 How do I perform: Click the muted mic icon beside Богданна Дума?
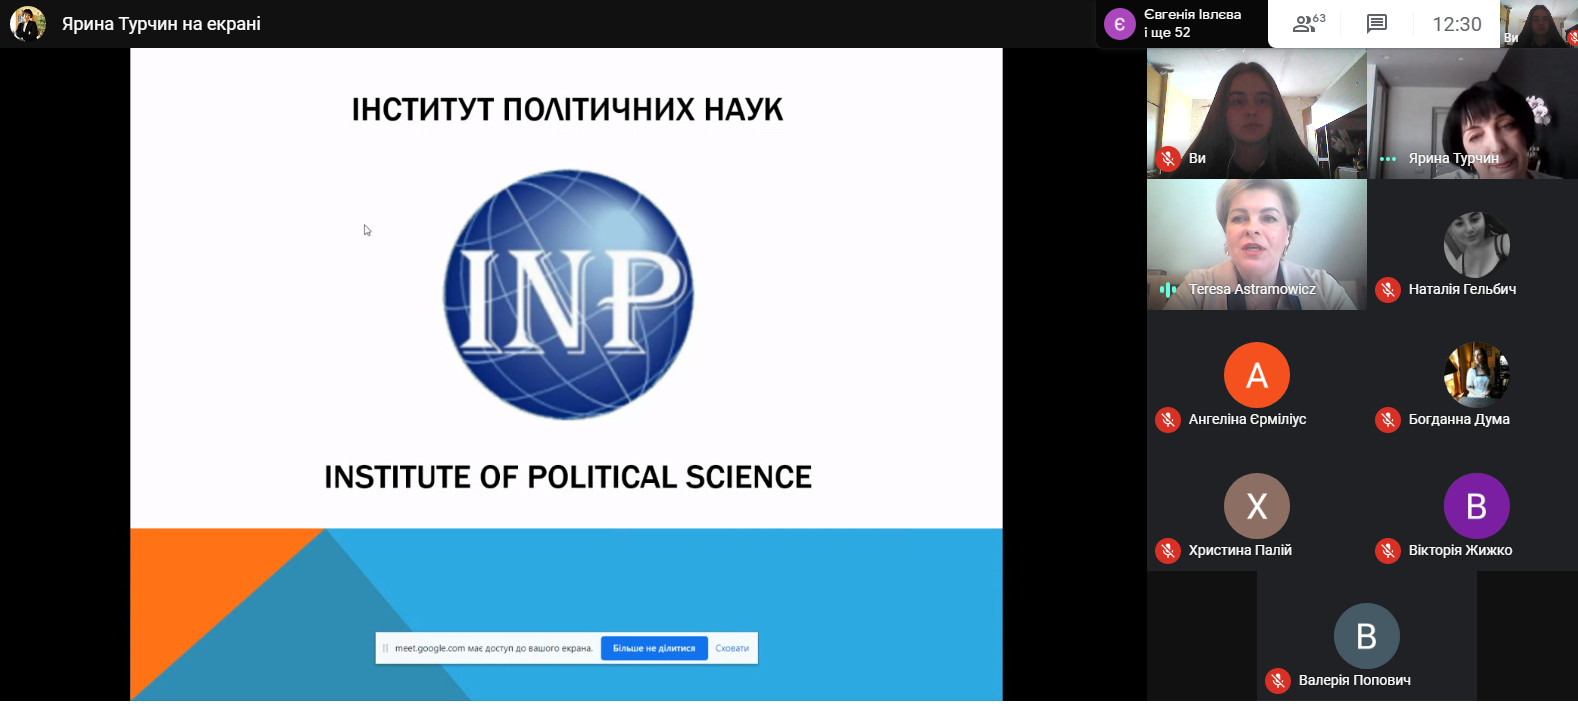pos(1387,420)
